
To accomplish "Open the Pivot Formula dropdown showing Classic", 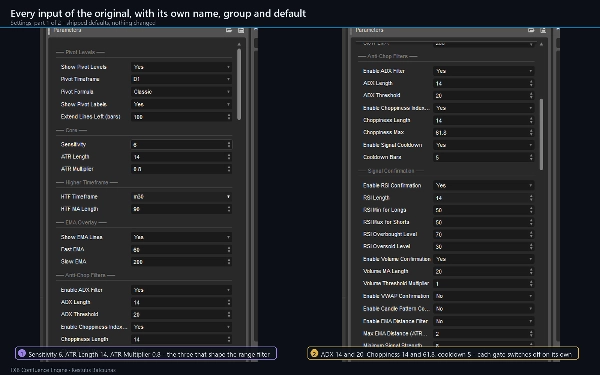I will (x=181, y=92).
